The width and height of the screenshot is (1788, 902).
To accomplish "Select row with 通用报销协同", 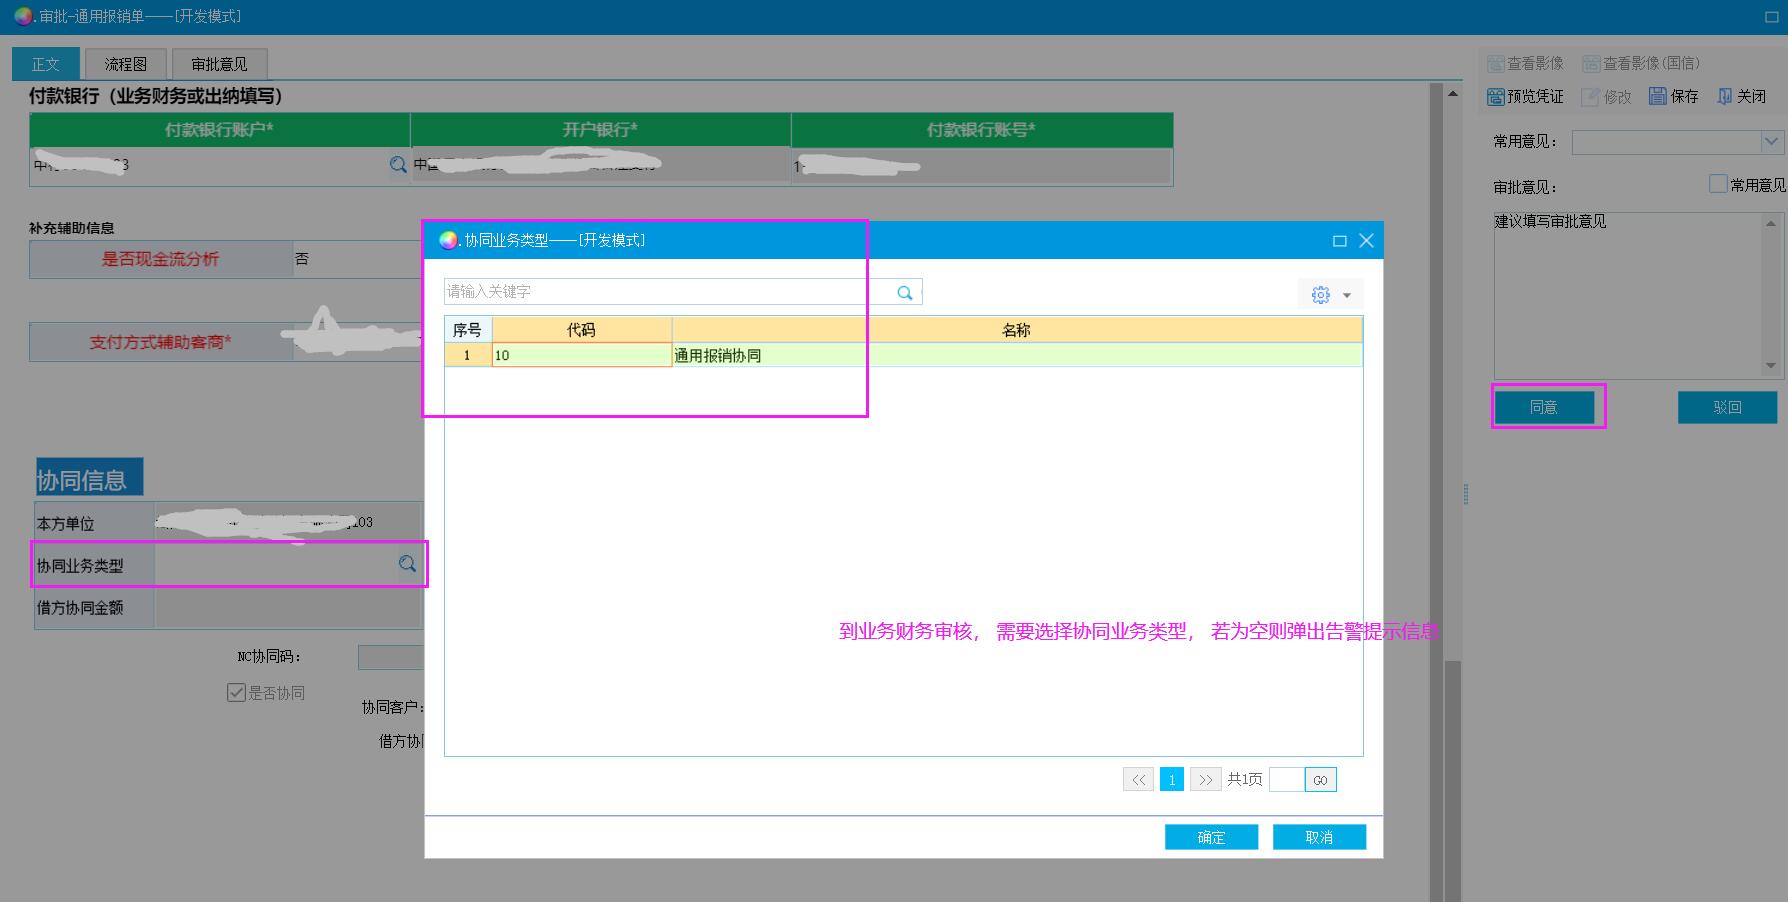I will pos(716,355).
